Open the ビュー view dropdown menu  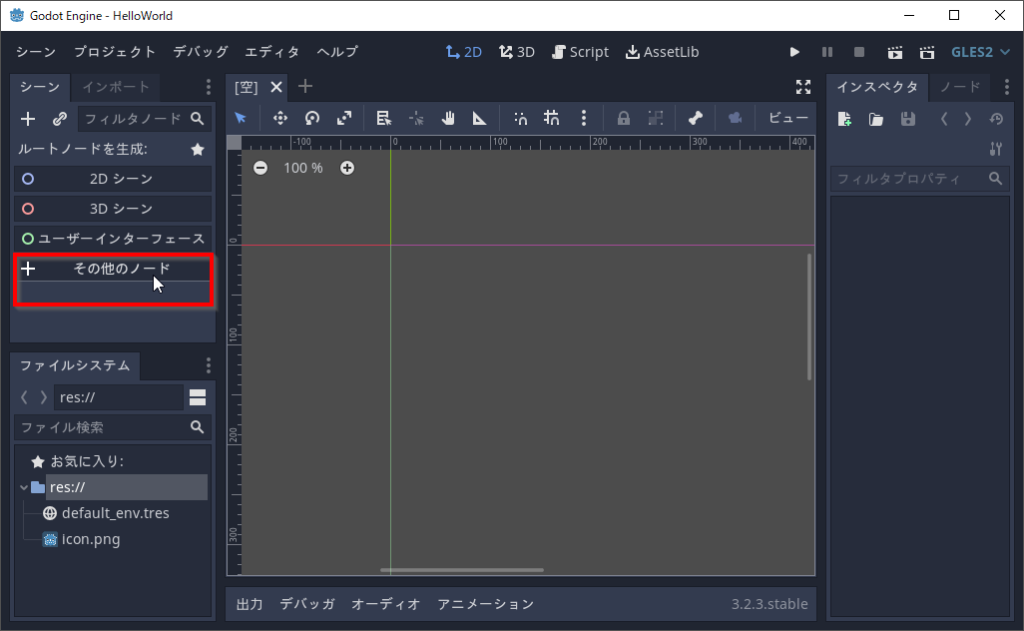point(787,118)
